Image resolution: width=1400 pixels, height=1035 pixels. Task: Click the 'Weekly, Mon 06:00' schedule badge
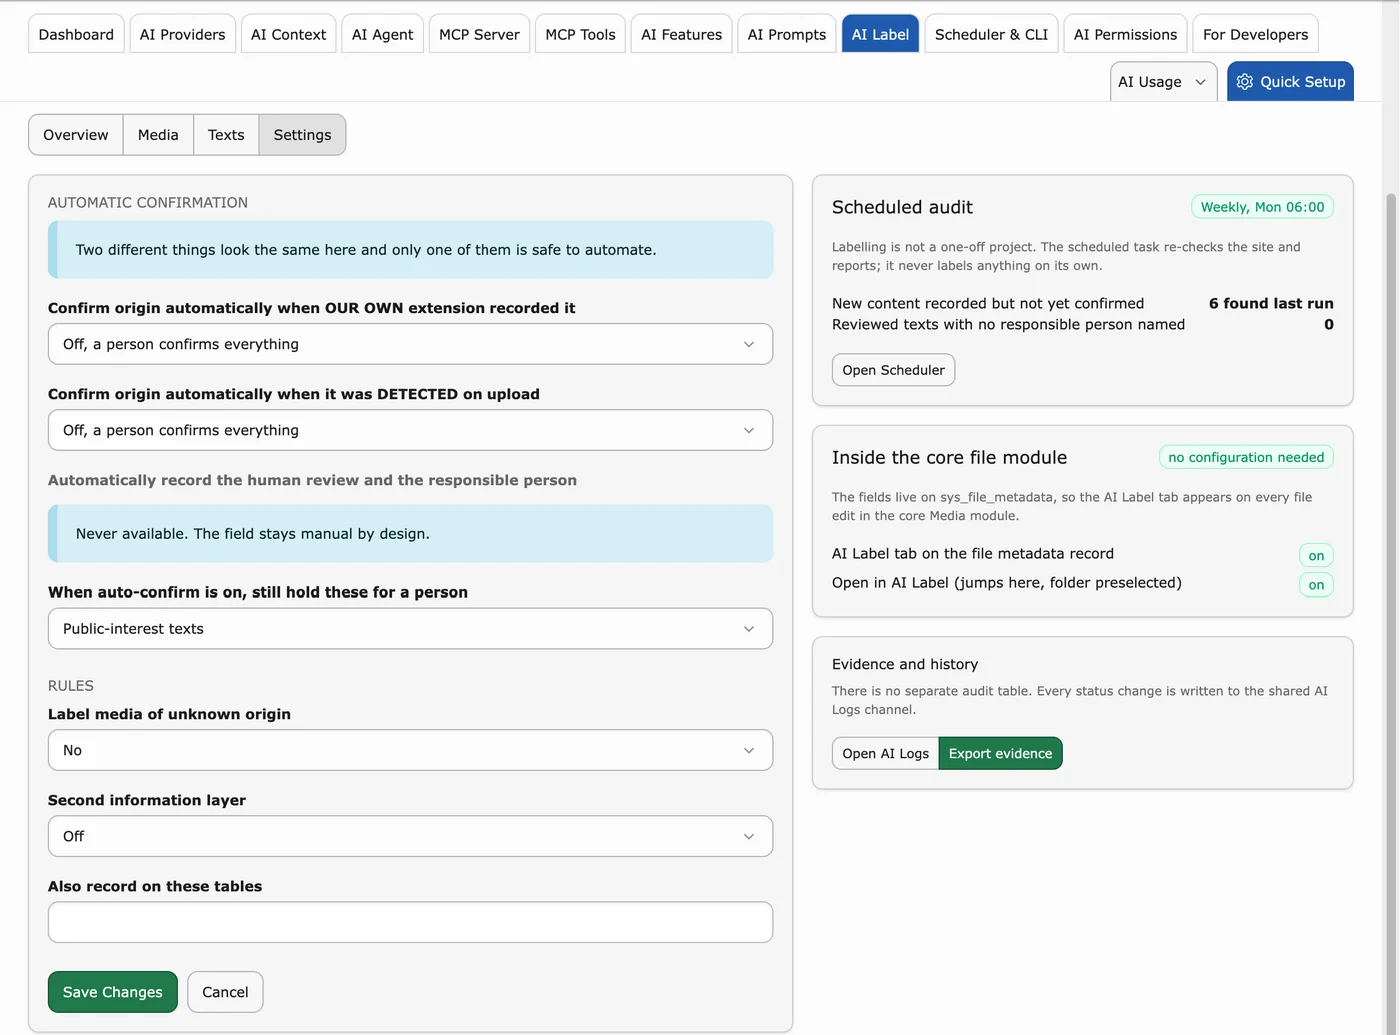click(1263, 207)
